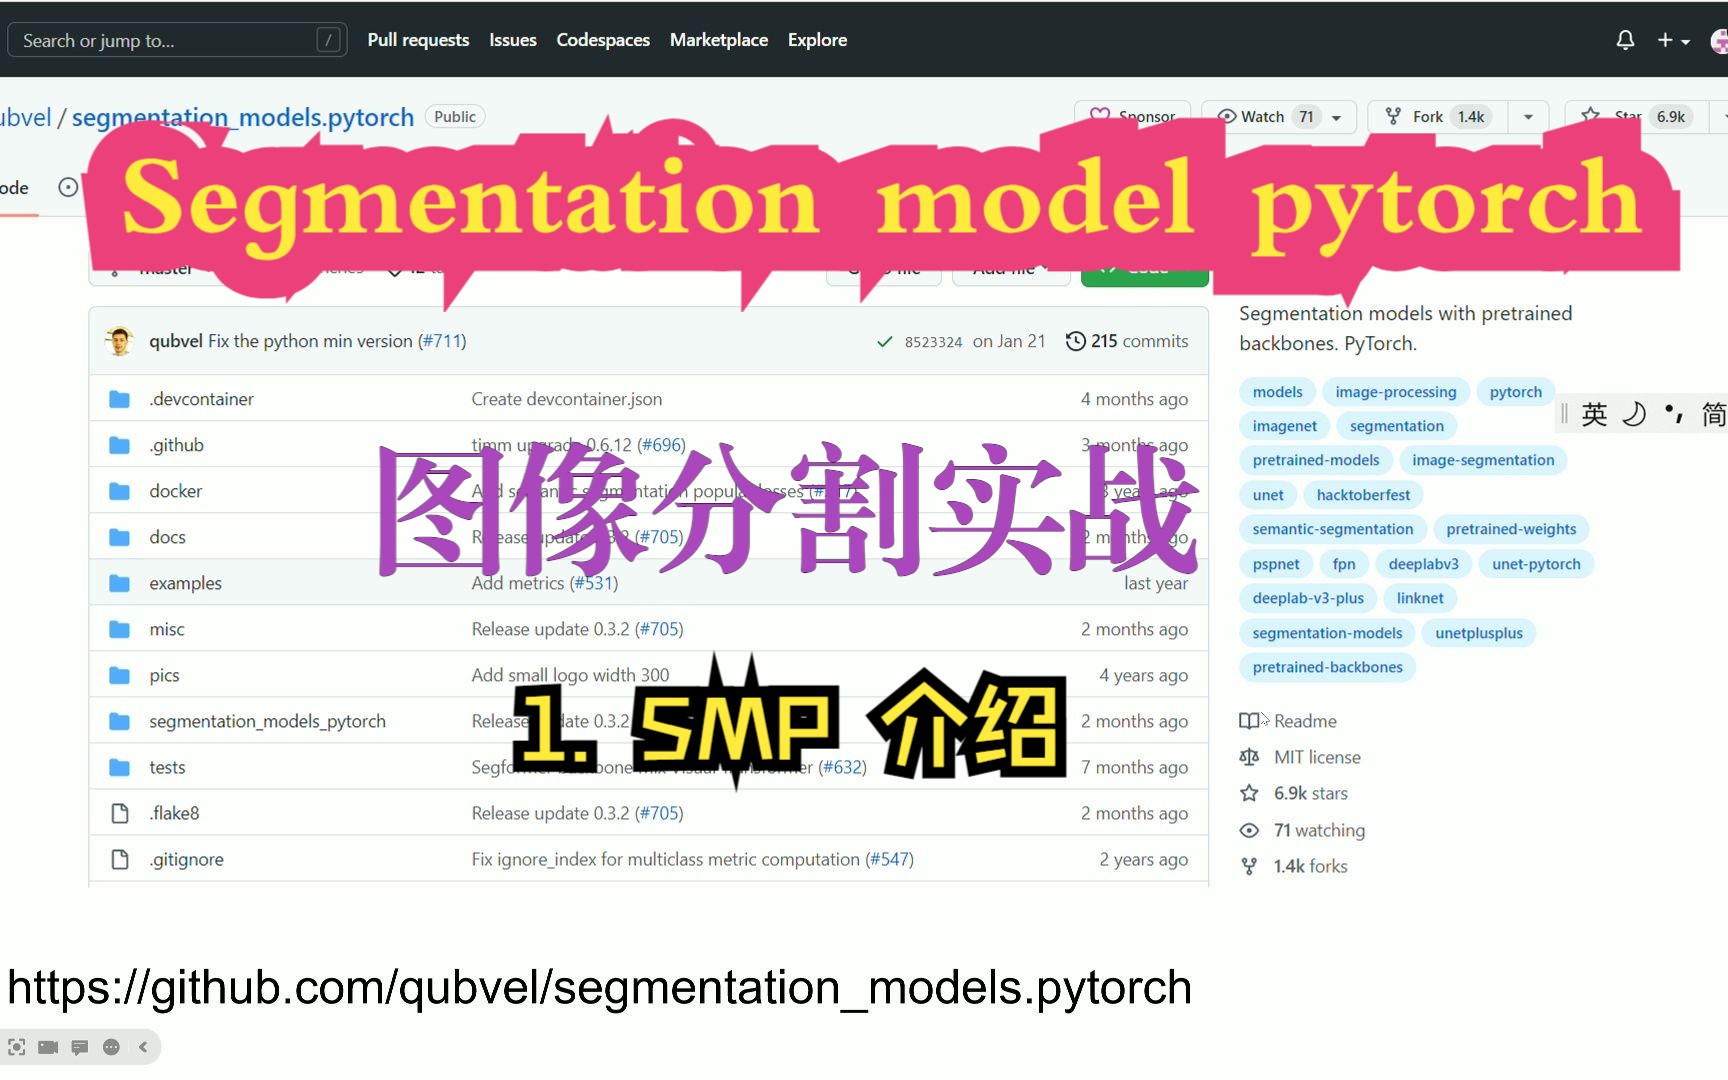The width and height of the screenshot is (1728, 1080).
Task: Open the .devcontainer folder name
Action: pyautogui.click(x=202, y=399)
